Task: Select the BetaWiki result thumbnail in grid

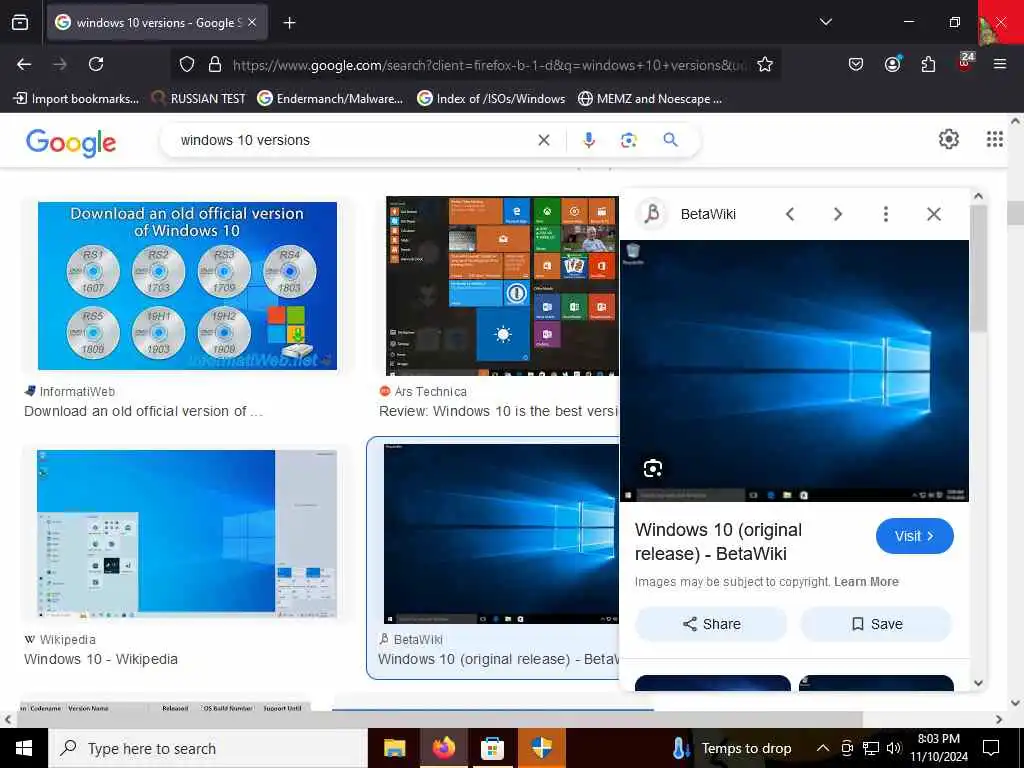Action: (500, 534)
